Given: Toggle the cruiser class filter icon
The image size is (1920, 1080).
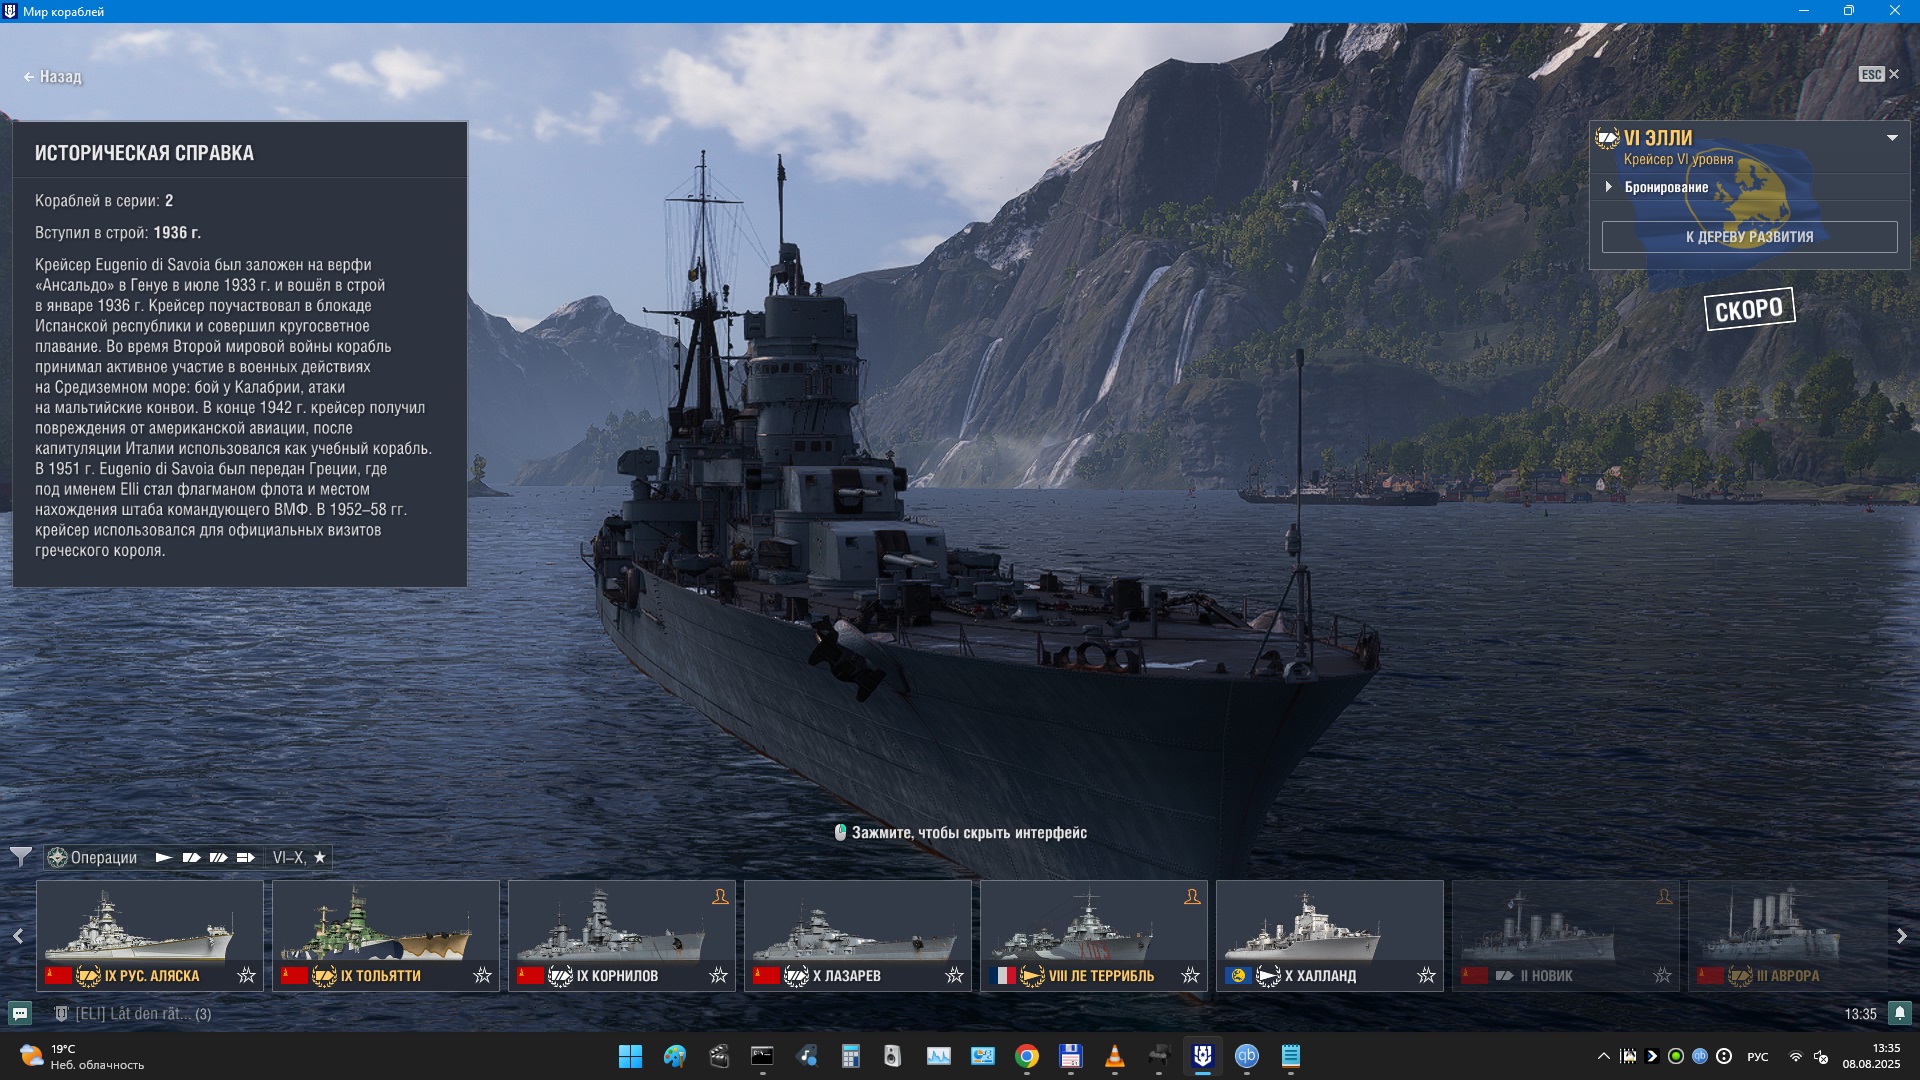Looking at the screenshot, I should pyautogui.click(x=191, y=857).
